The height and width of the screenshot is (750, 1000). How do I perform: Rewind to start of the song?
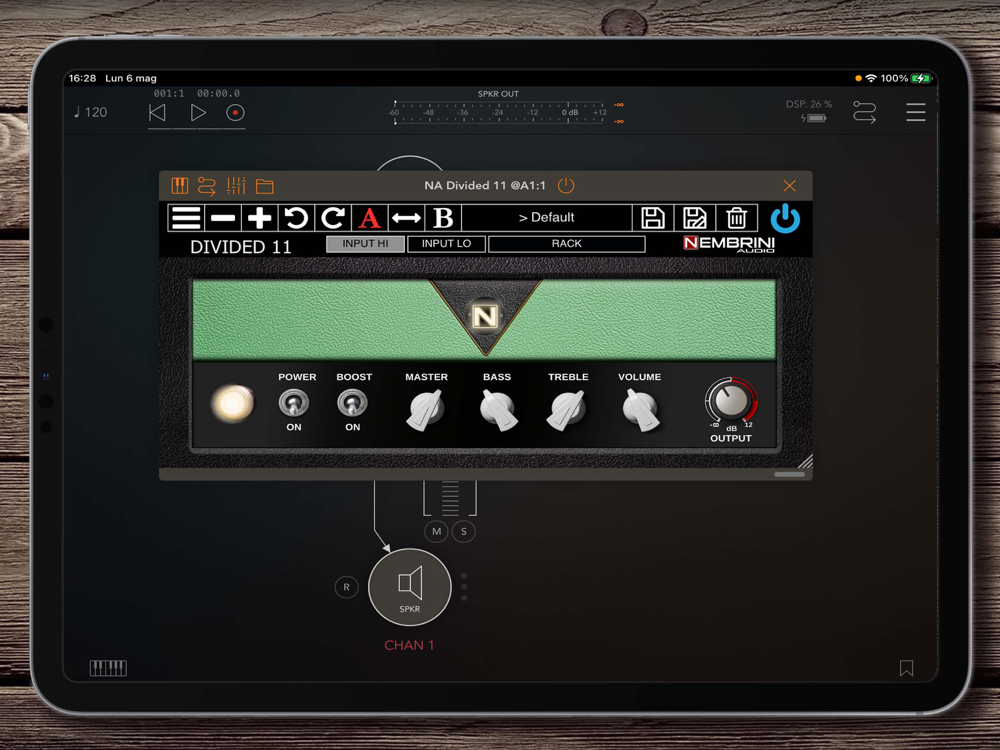click(x=157, y=113)
